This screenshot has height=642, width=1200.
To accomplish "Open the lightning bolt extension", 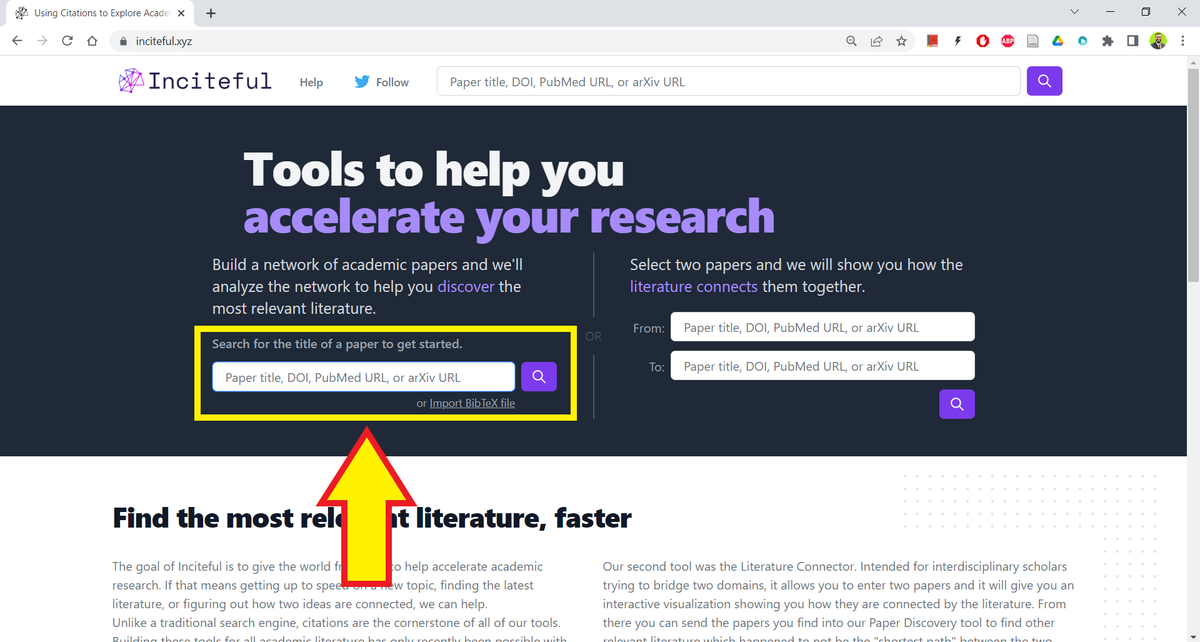I will pos(958,42).
